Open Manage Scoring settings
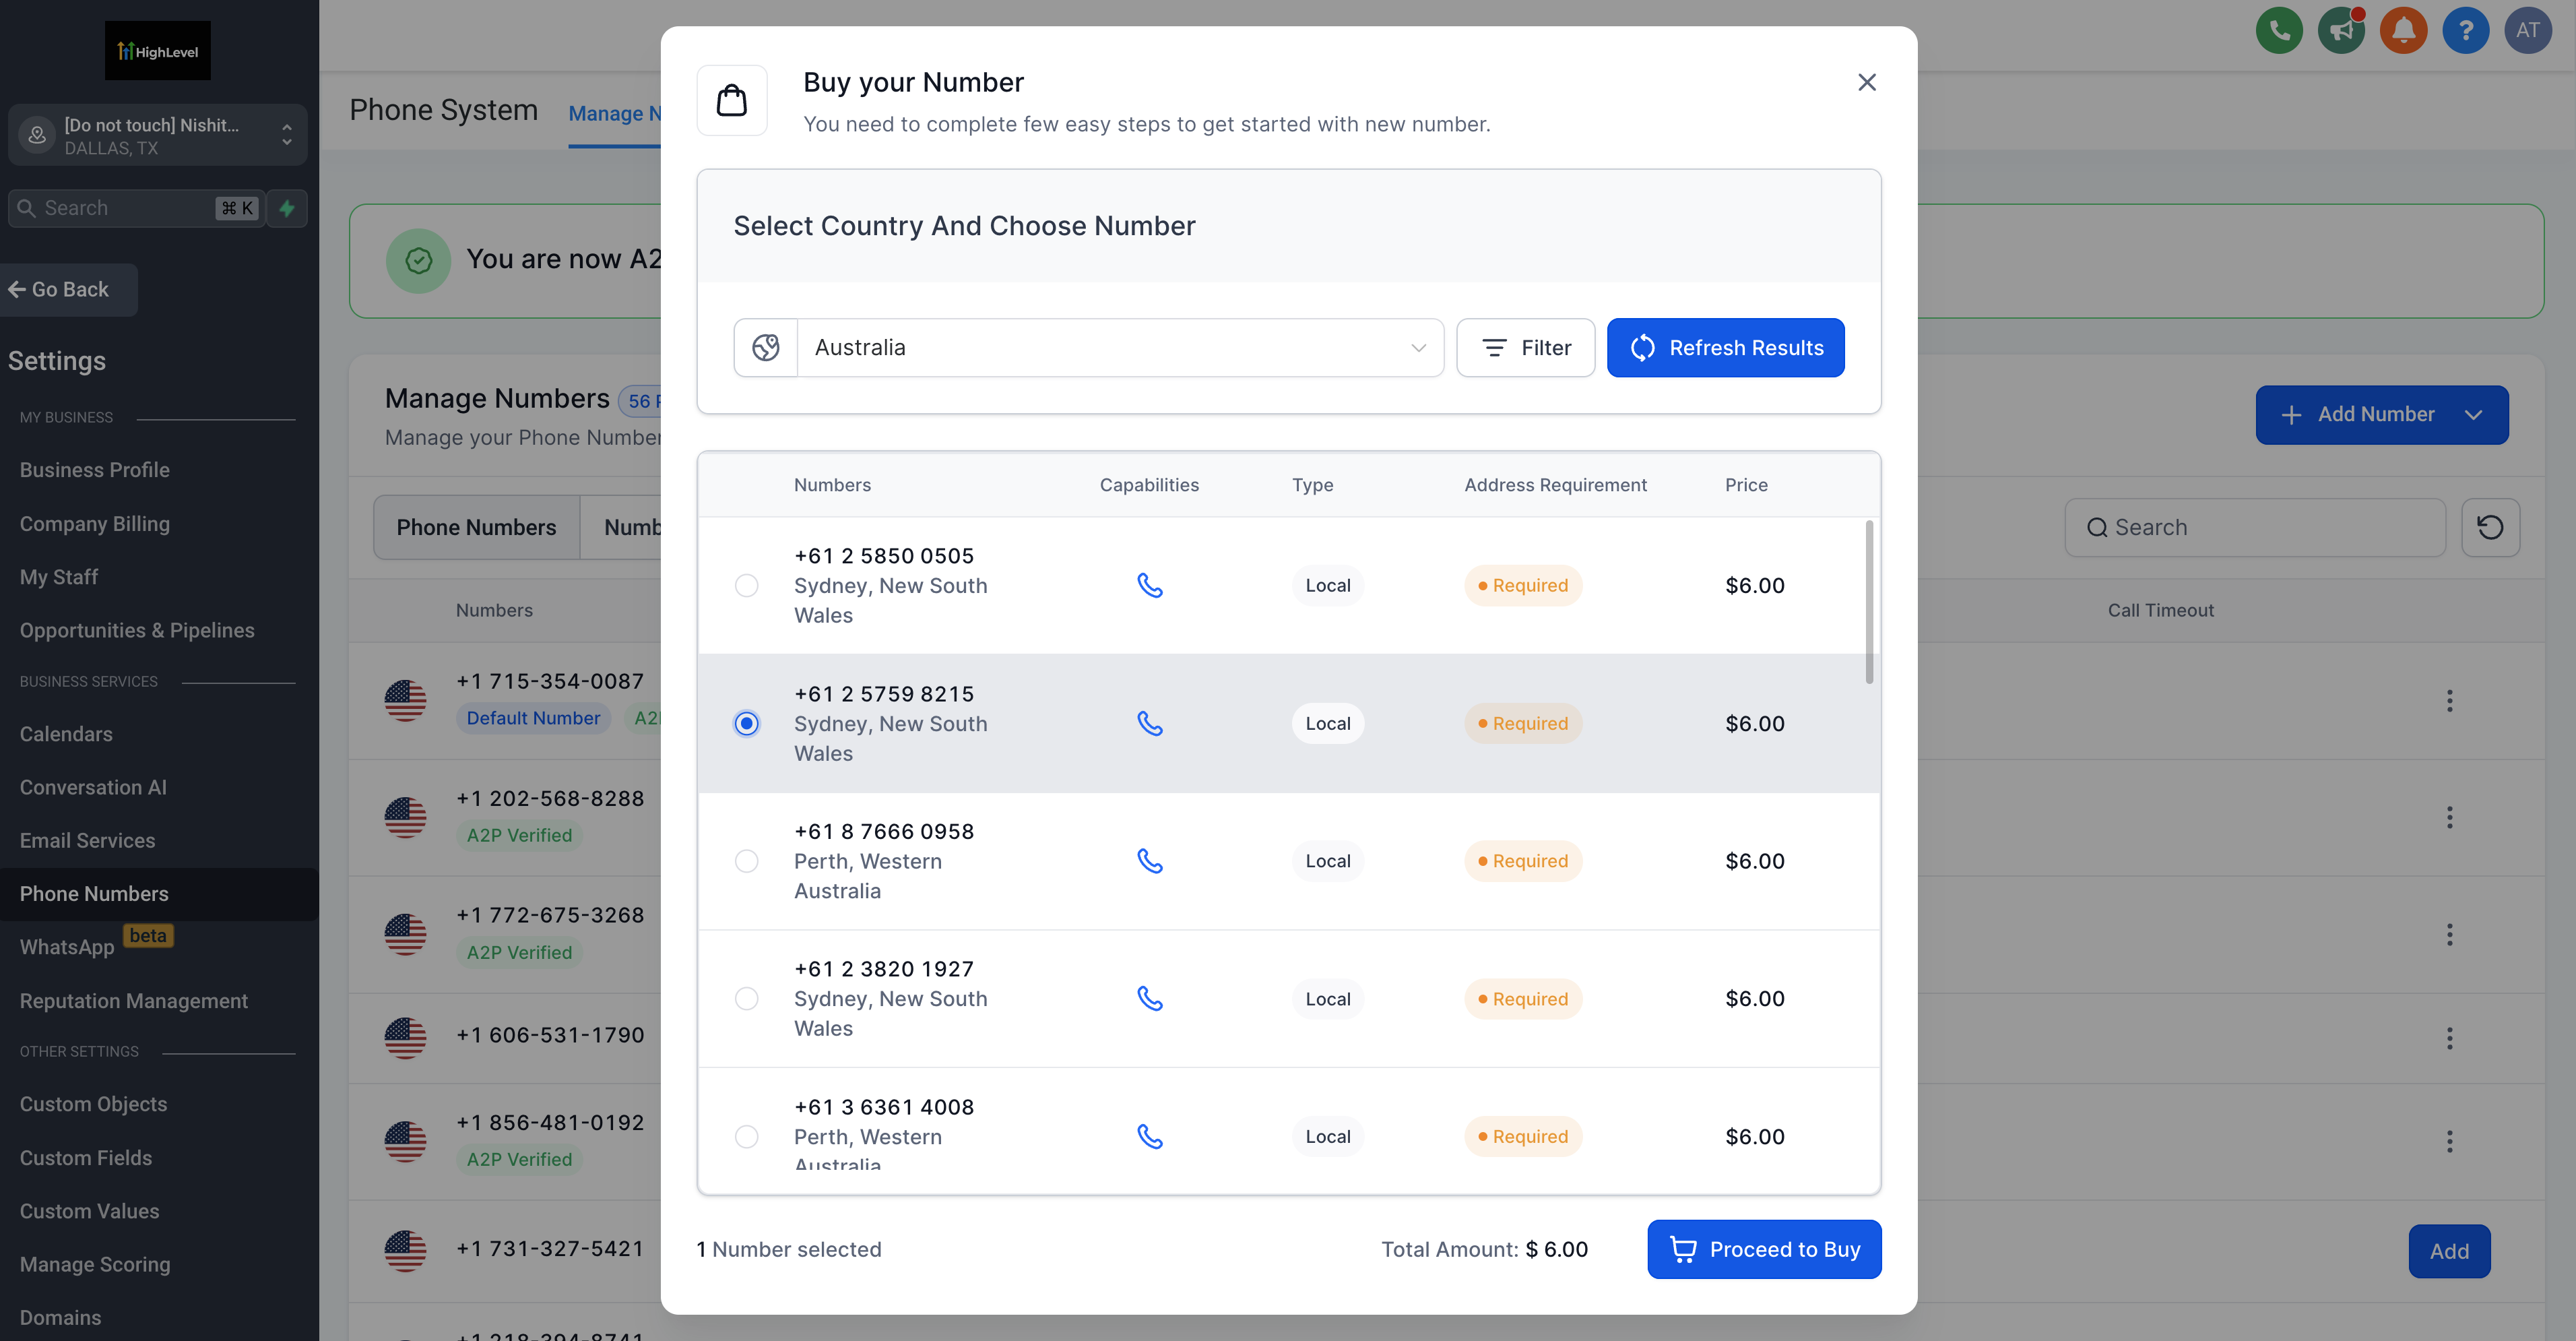2576x1341 pixels. tap(95, 1264)
